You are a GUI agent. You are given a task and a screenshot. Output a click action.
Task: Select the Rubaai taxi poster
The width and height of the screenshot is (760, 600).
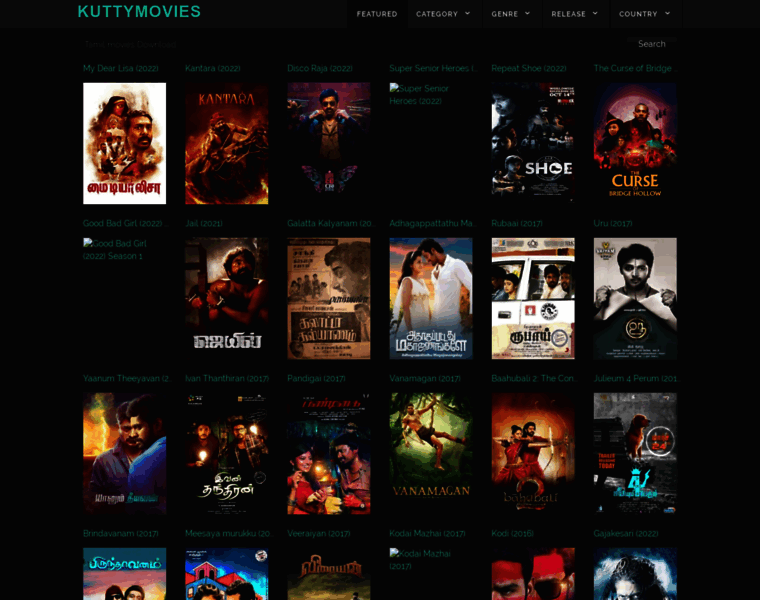533,299
